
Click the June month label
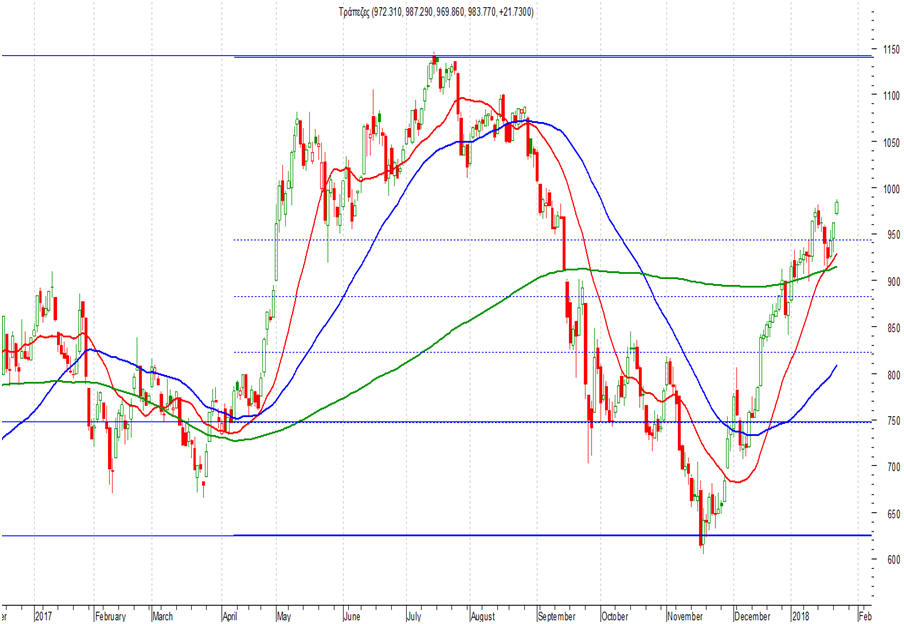(352, 617)
